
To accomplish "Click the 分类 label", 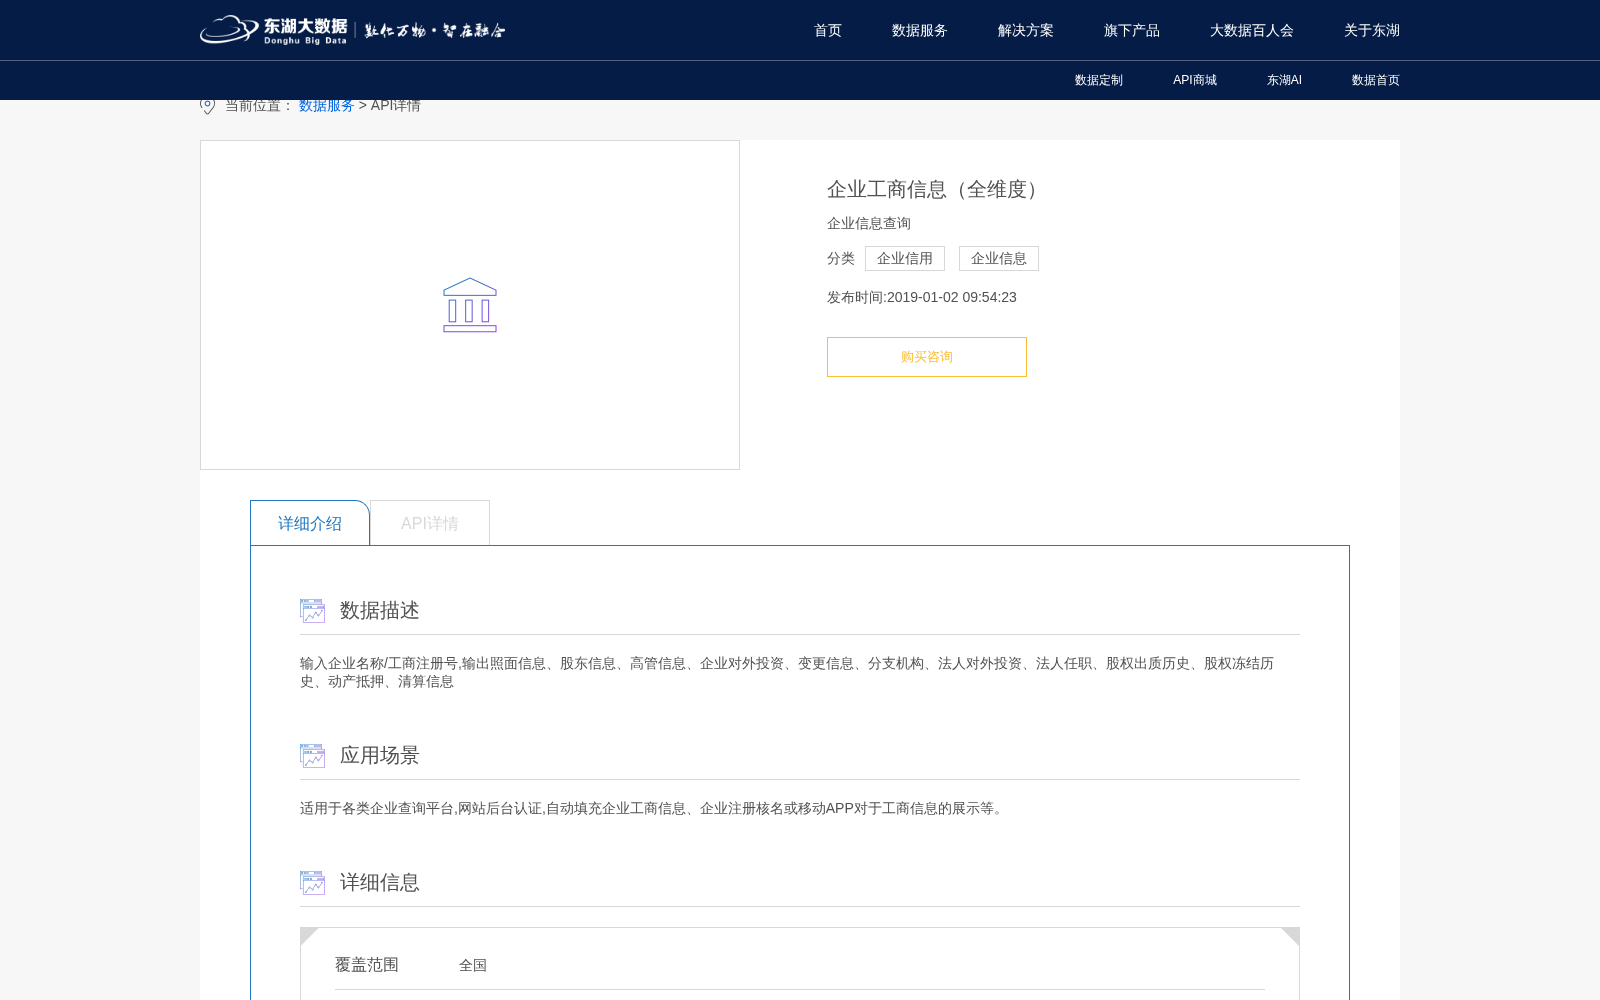I will tap(841, 258).
